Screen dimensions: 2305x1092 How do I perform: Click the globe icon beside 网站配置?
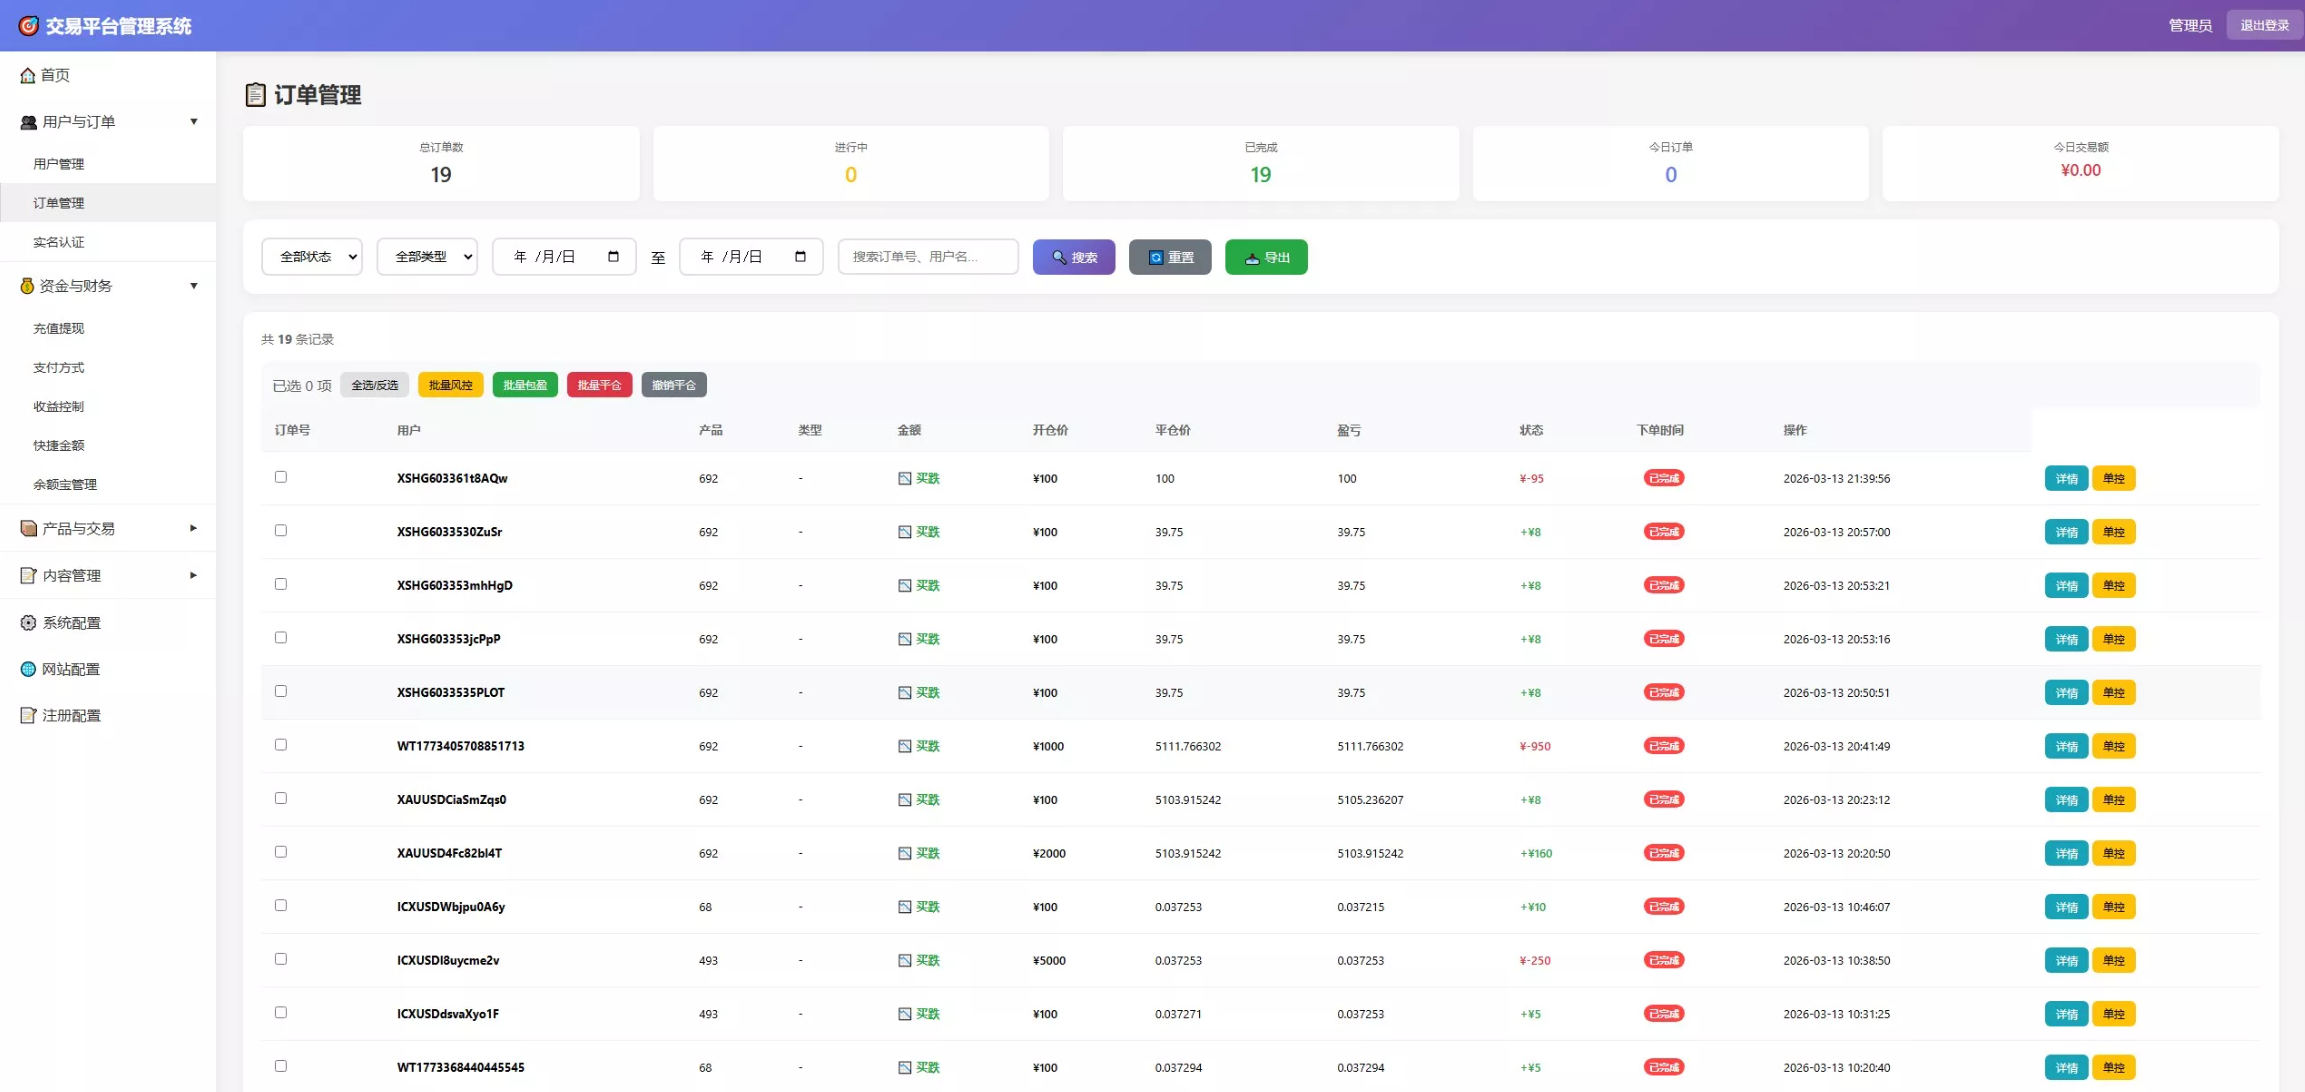coord(28,669)
